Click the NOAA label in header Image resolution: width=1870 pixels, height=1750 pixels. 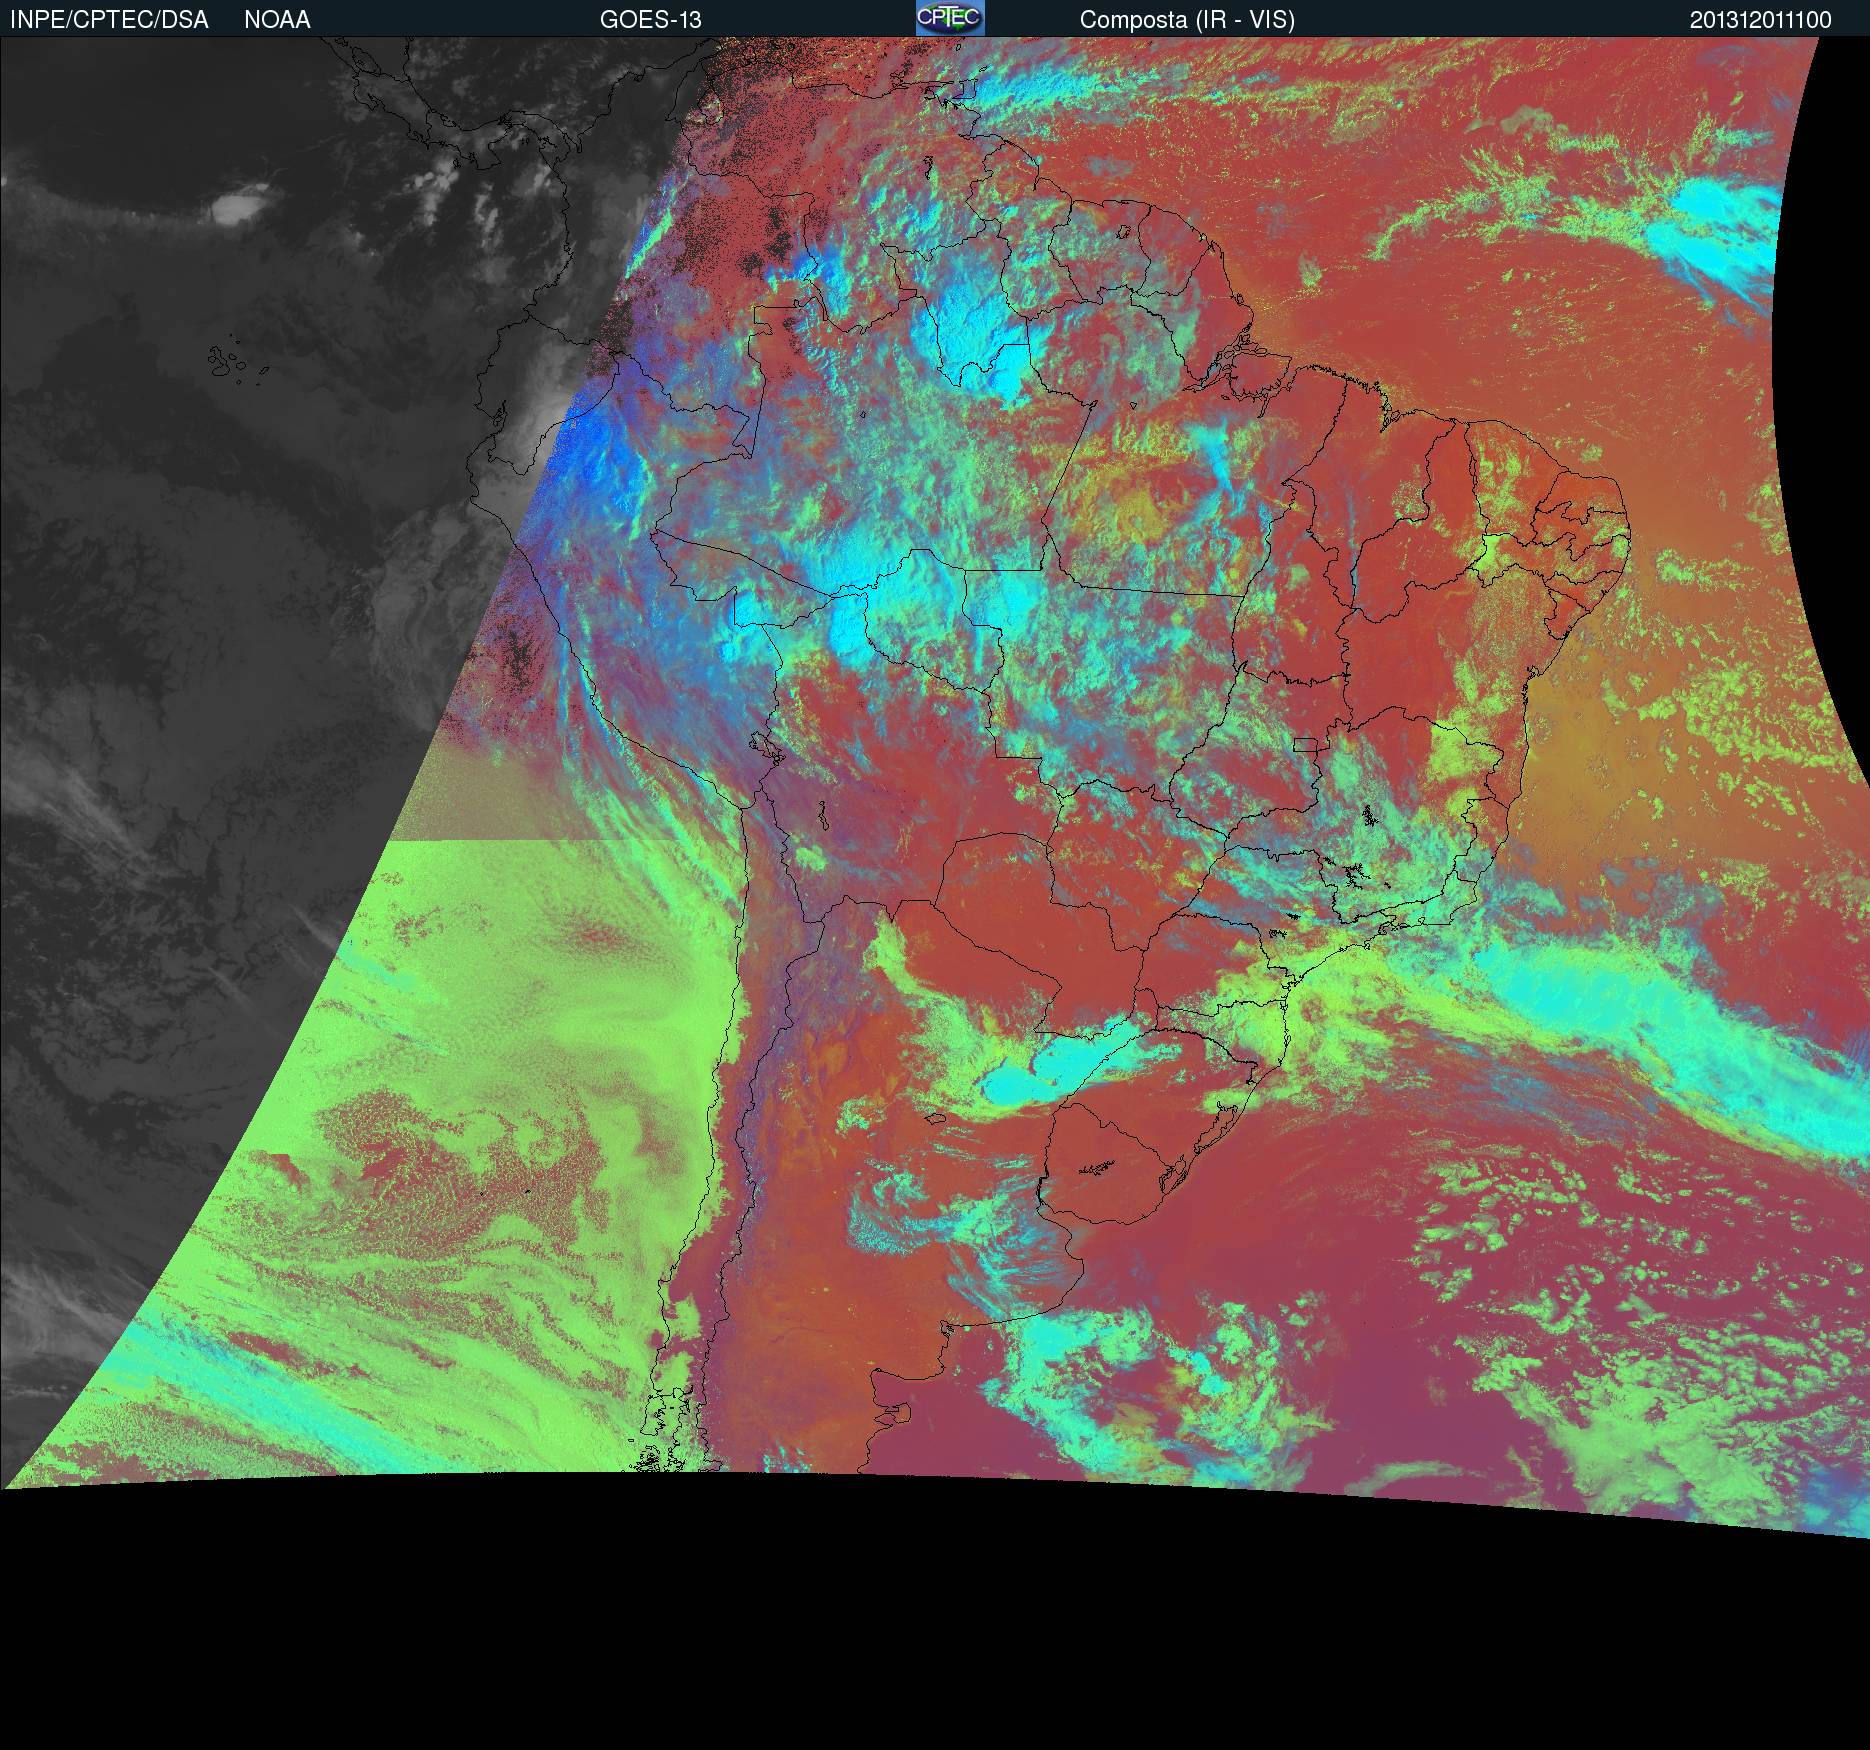pyautogui.click(x=277, y=20)
